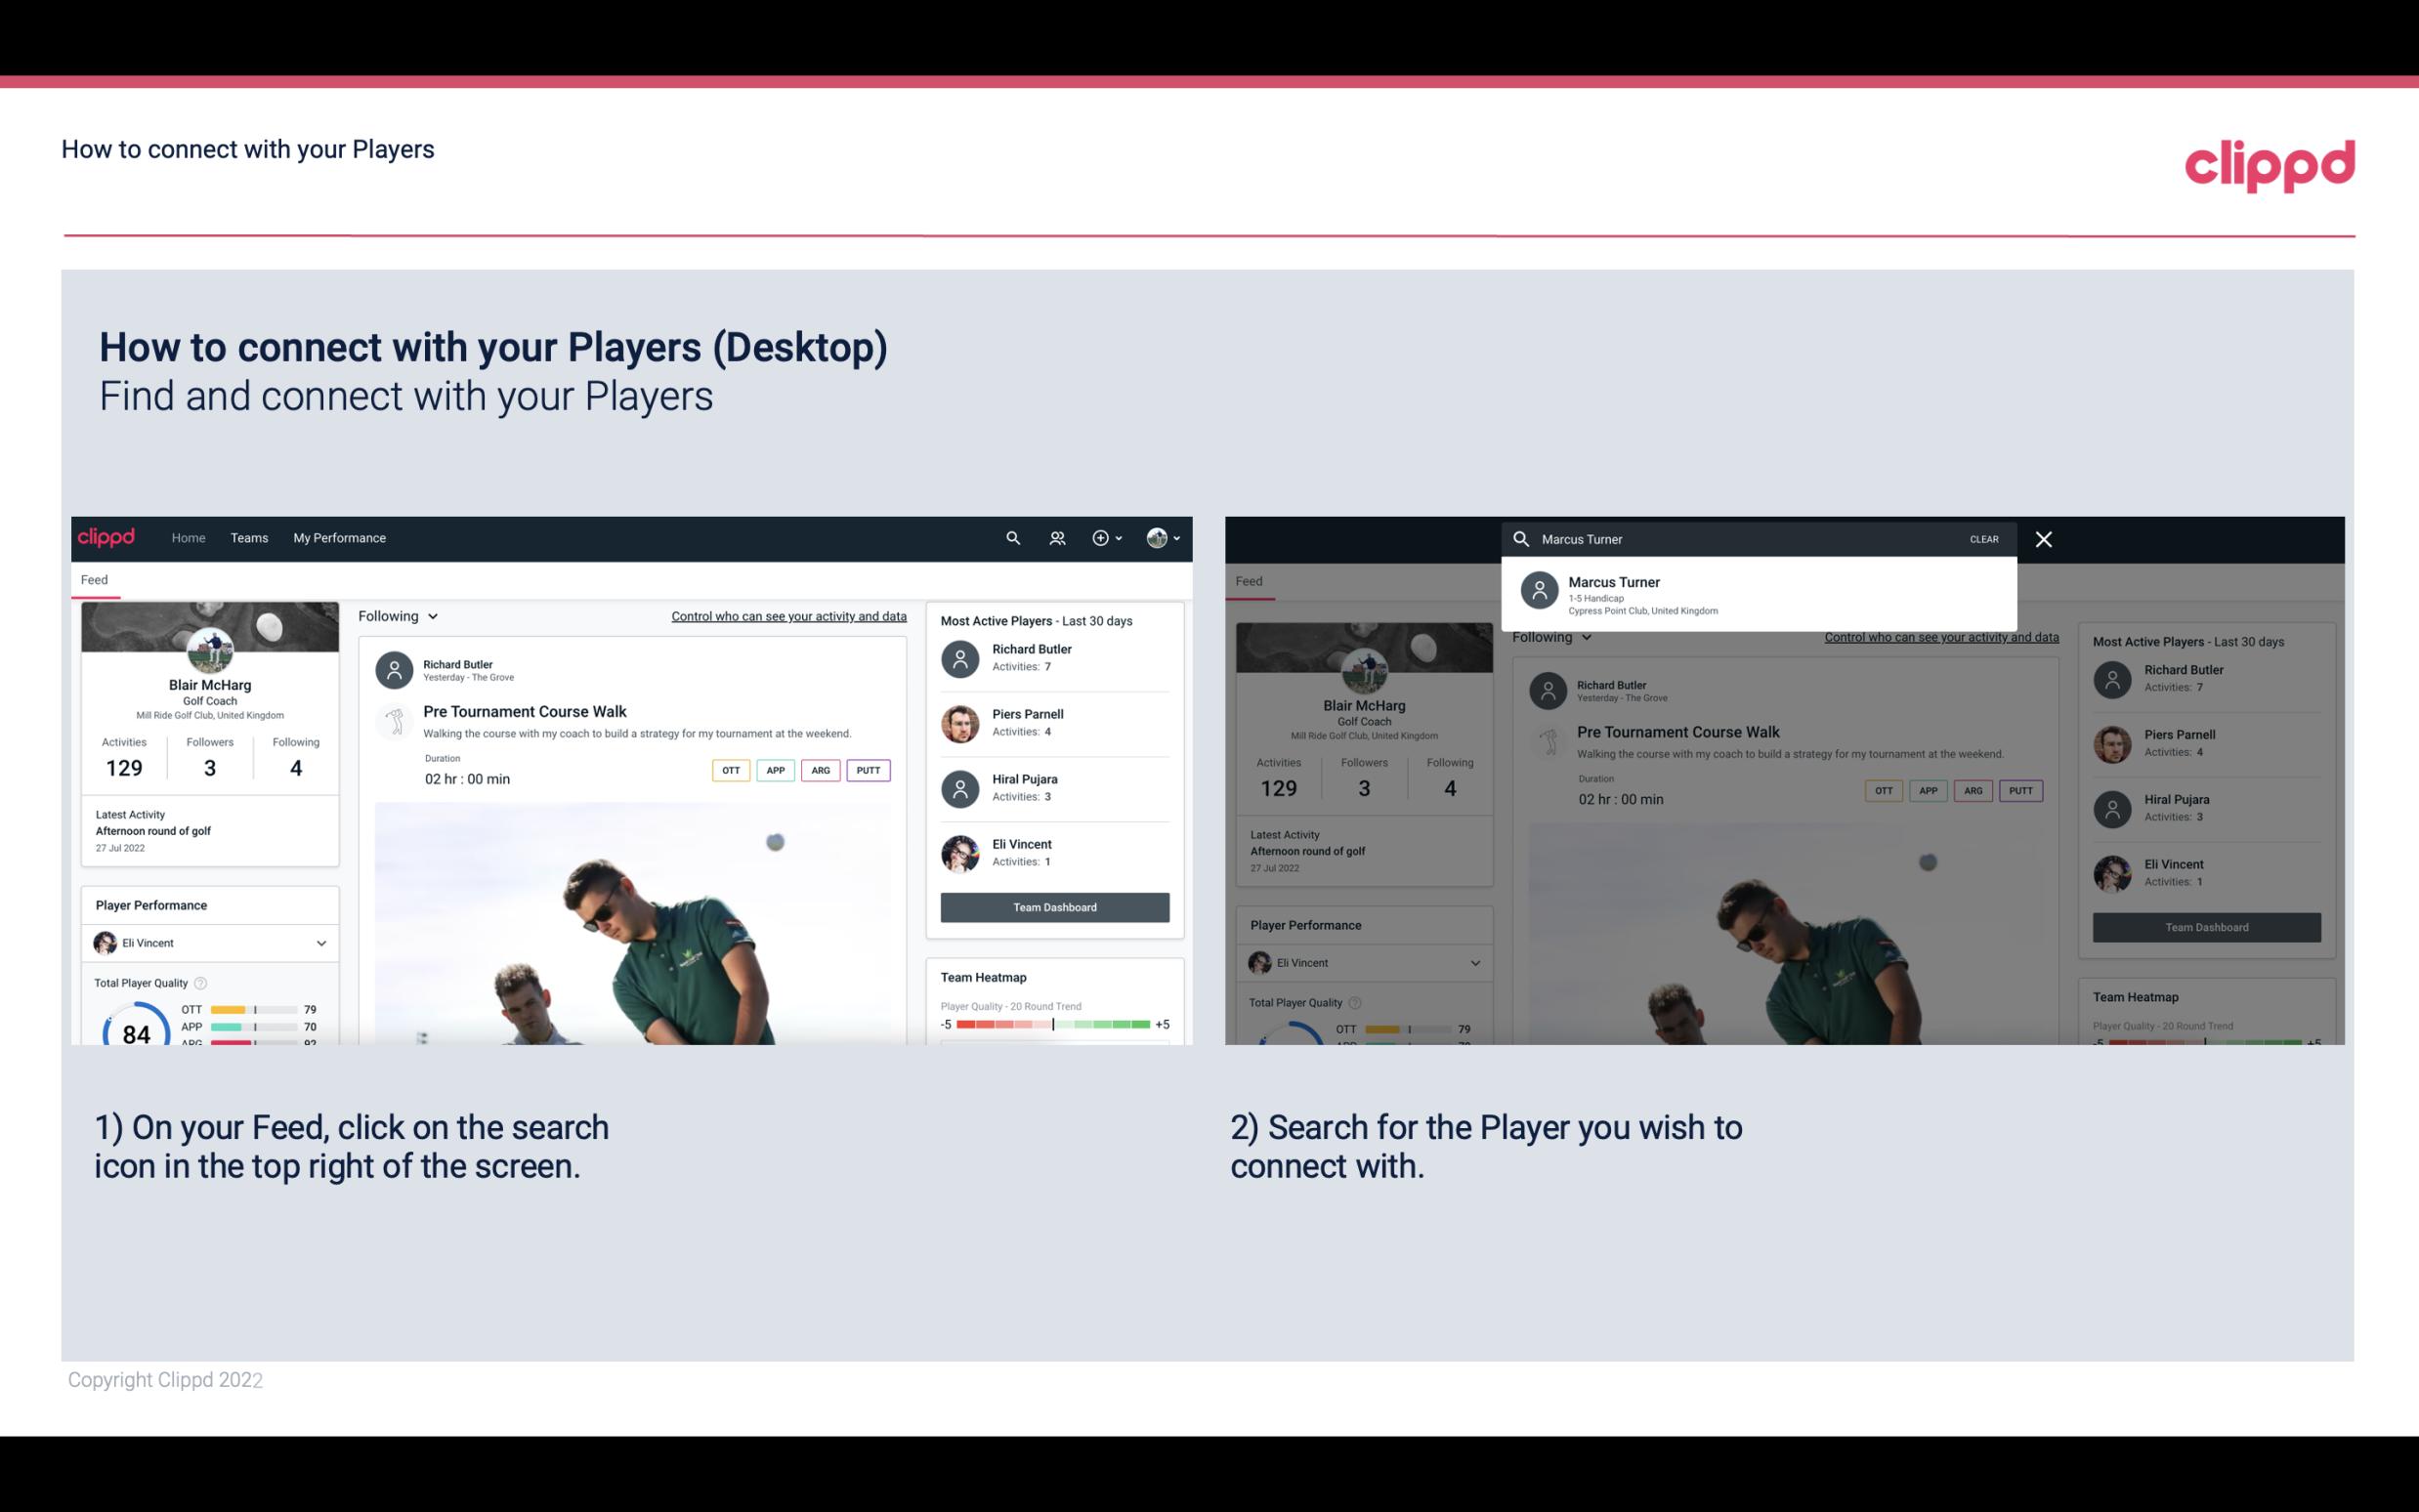Click the My Performance nav icon
Screen dimensions: 2419x1512
pyautogui.click(x=340, y=536)
